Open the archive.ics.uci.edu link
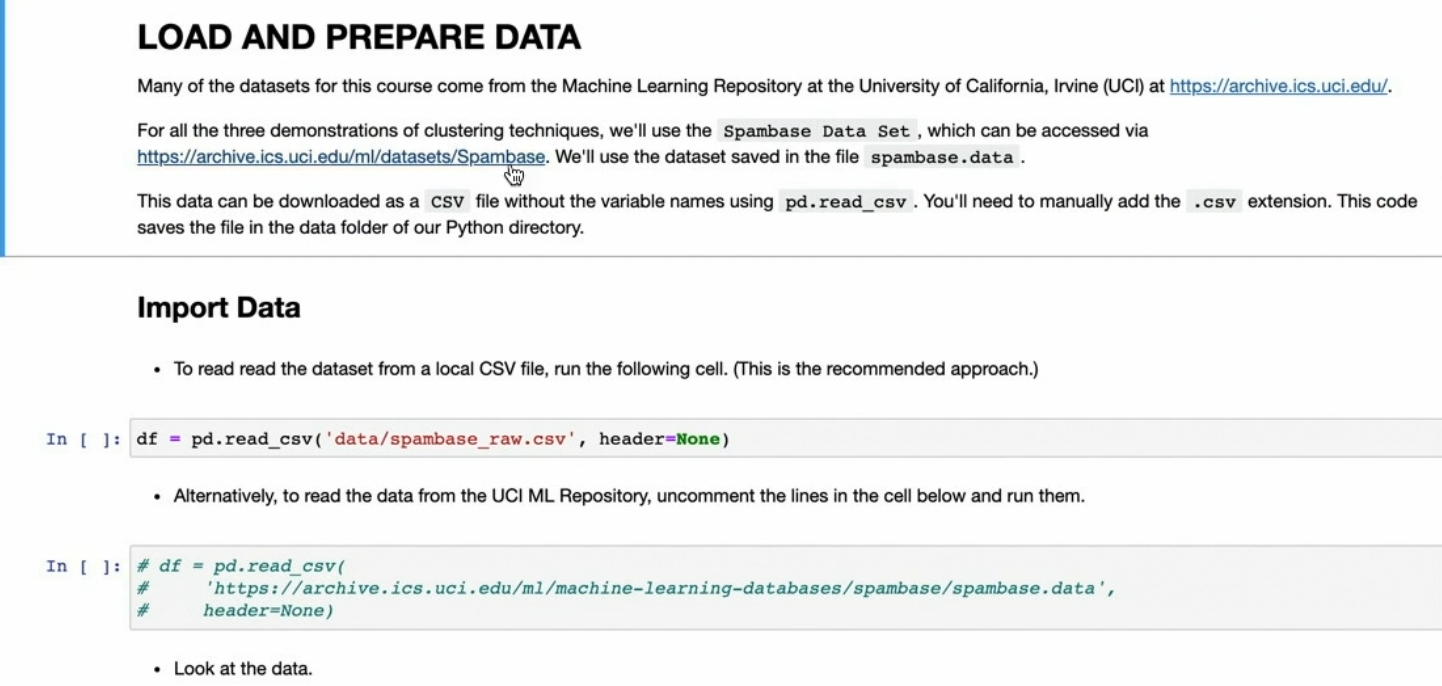This screenshot has width=1442, height=686. click(x=1278, y=86)
